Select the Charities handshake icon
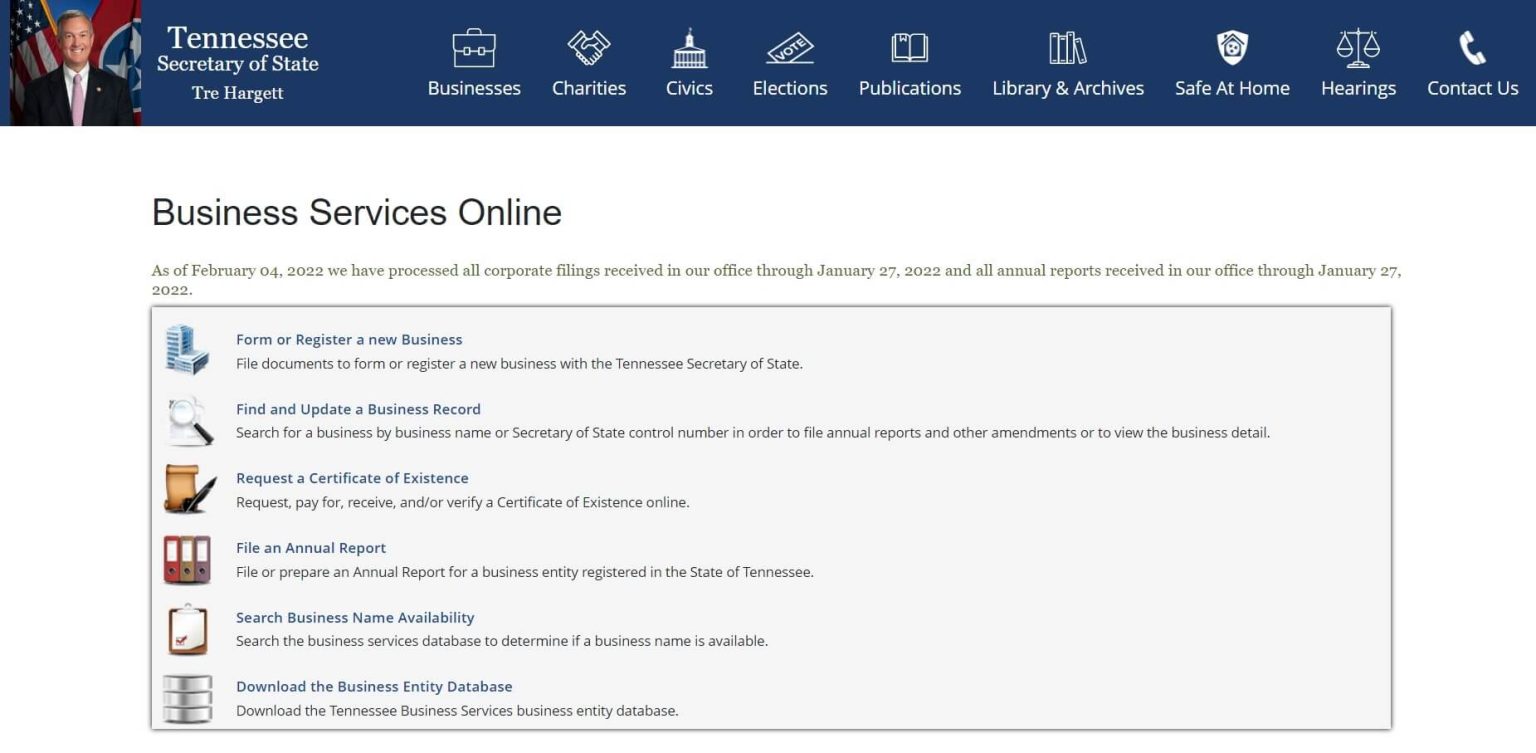The height and width of the screenshot is (753, 1536). [x=589, y=45]
